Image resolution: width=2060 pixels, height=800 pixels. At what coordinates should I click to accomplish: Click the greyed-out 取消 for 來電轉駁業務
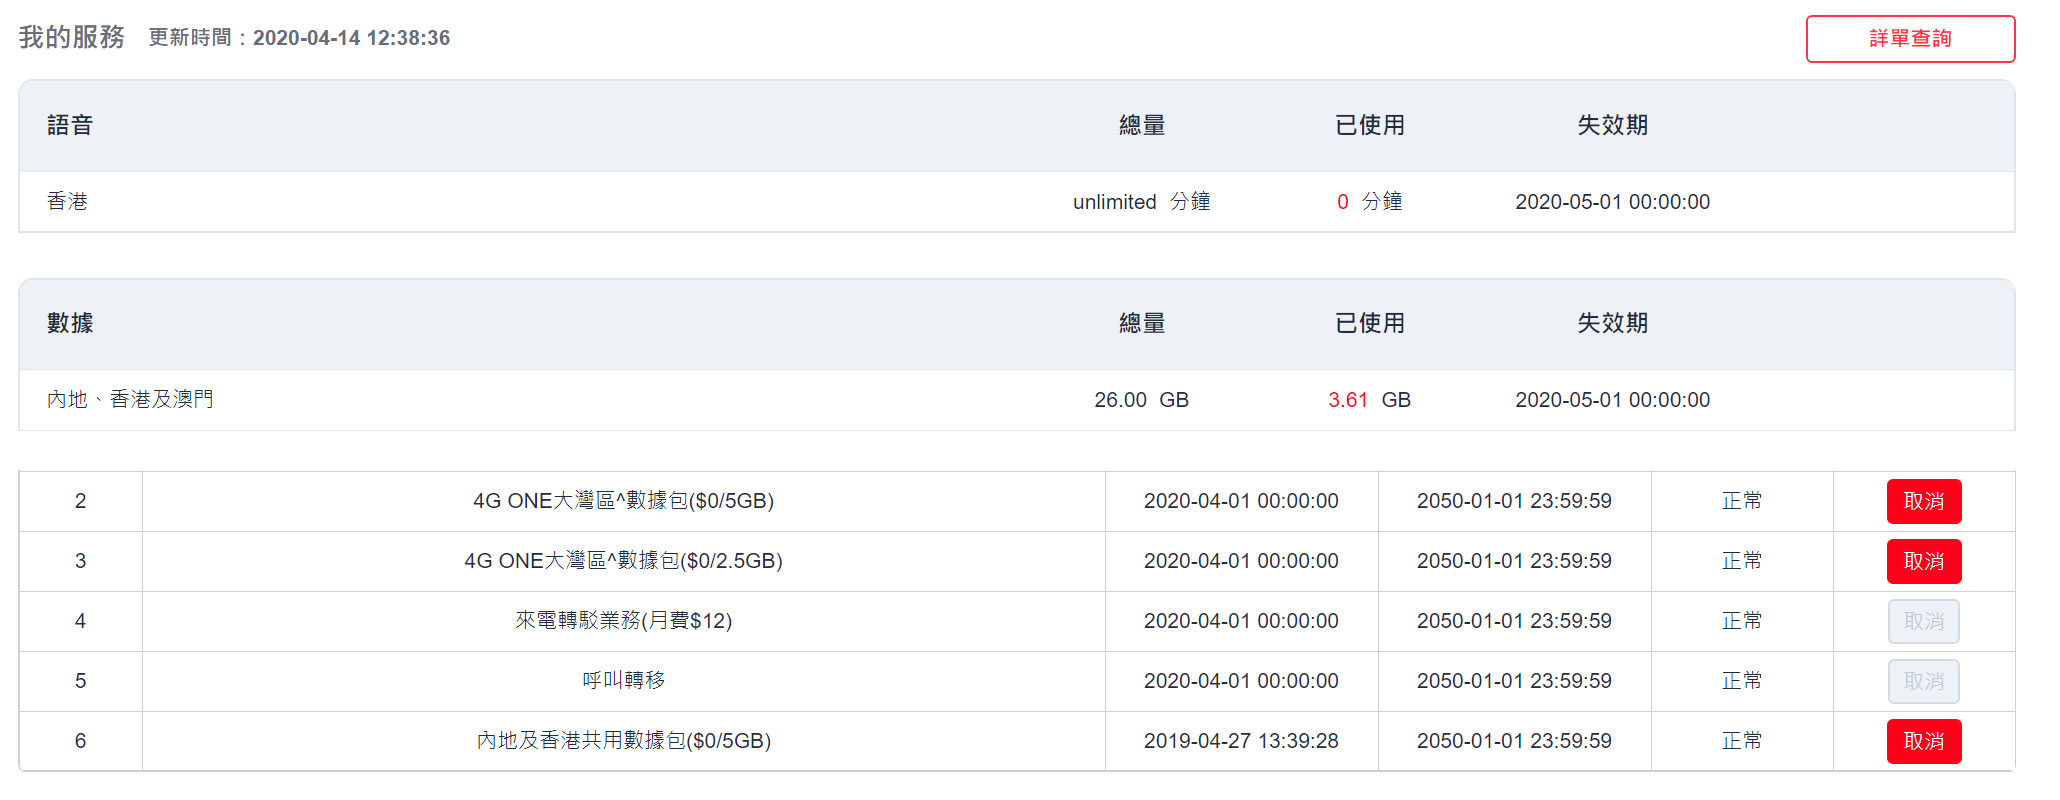tap(1923, 621)
